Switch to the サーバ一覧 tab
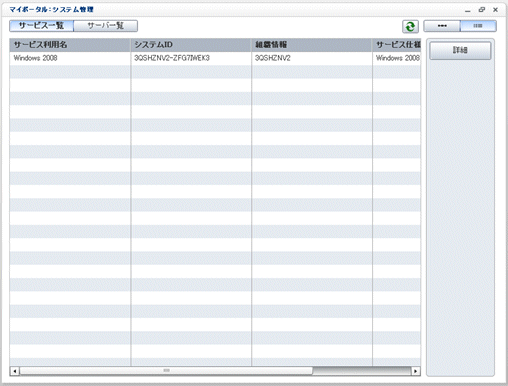Image resolution: width=508 pixels, height=386 pixels. point(105,26)
